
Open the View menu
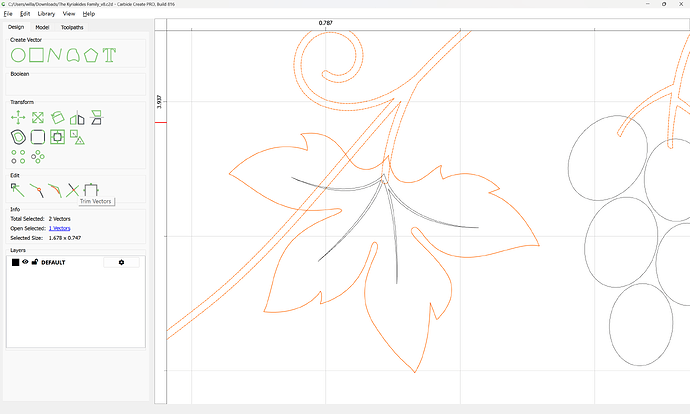point(69,14)
